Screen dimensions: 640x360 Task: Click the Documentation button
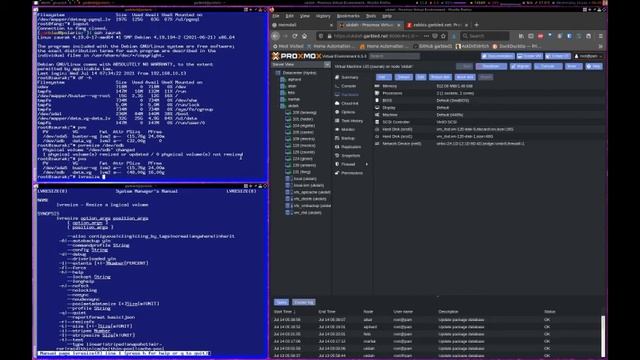498,56
